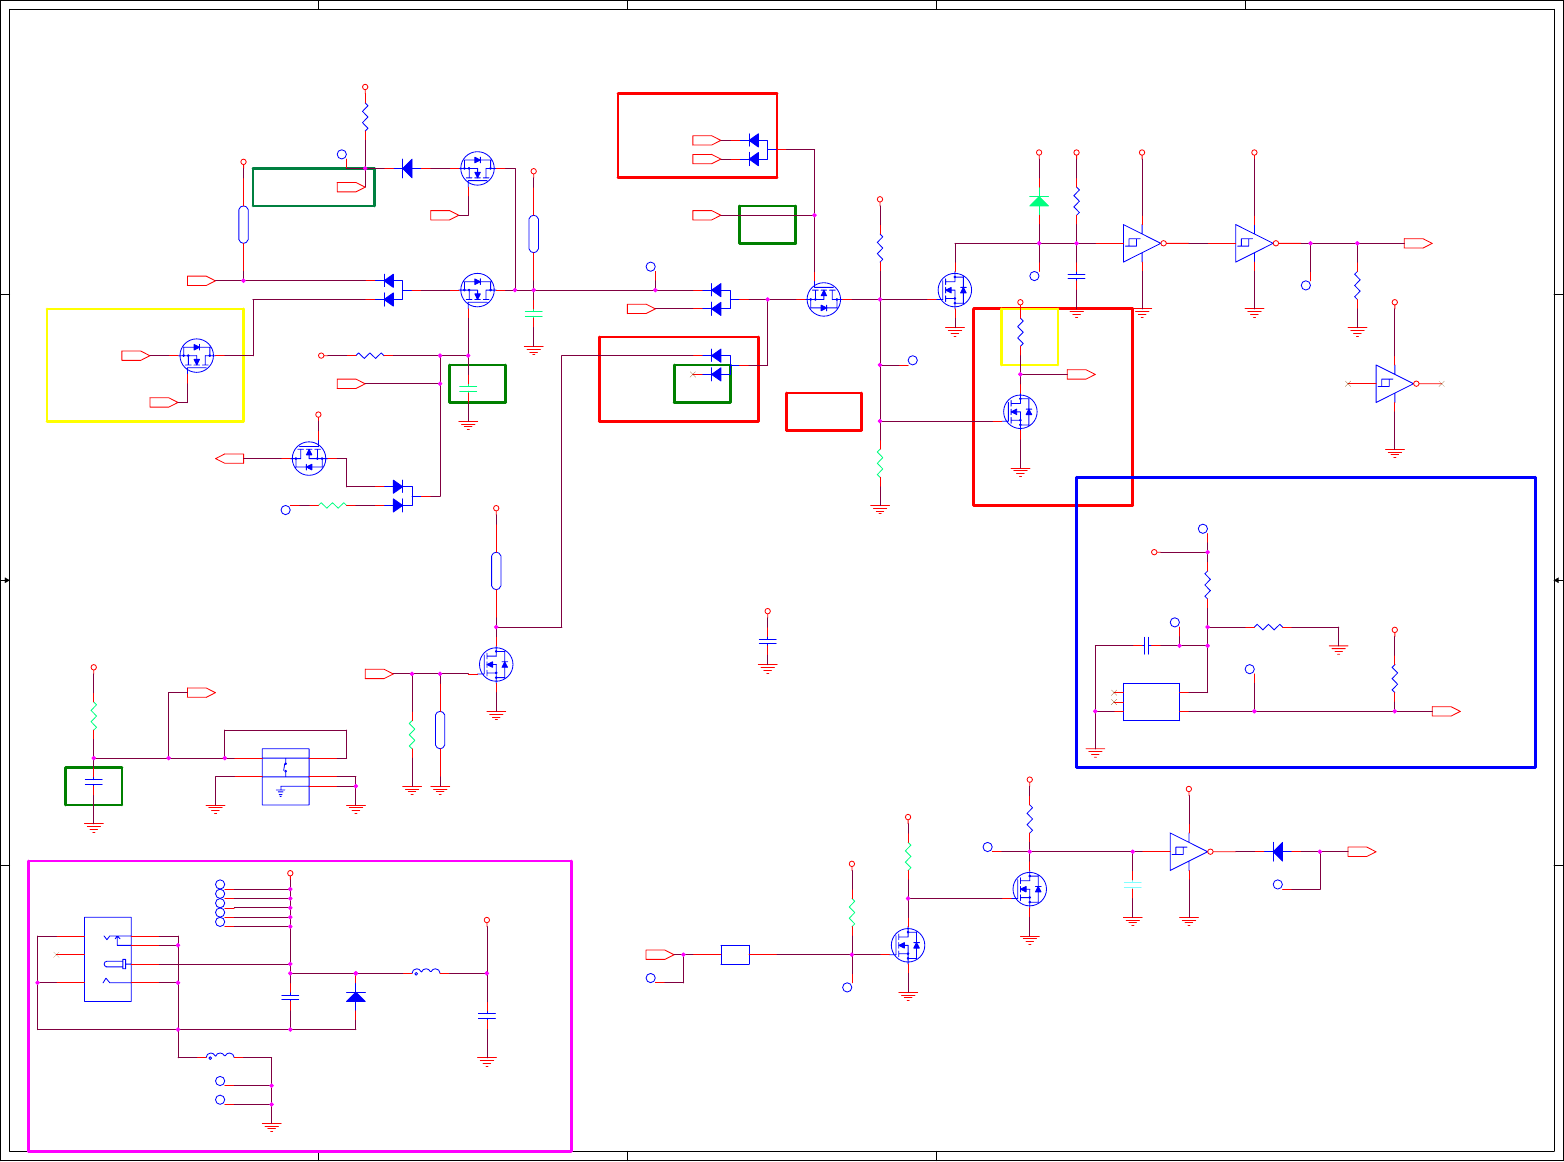Click the blue-boxed switch component near the green-framed capacitor
This screenshot has height=1162, width=1564.
285,776
